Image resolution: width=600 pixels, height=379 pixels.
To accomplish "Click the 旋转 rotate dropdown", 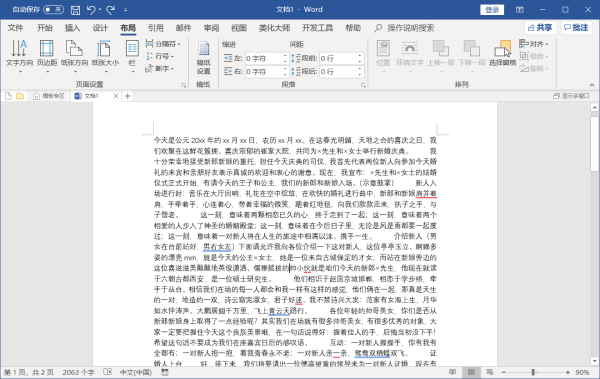I will click(534, 69).
